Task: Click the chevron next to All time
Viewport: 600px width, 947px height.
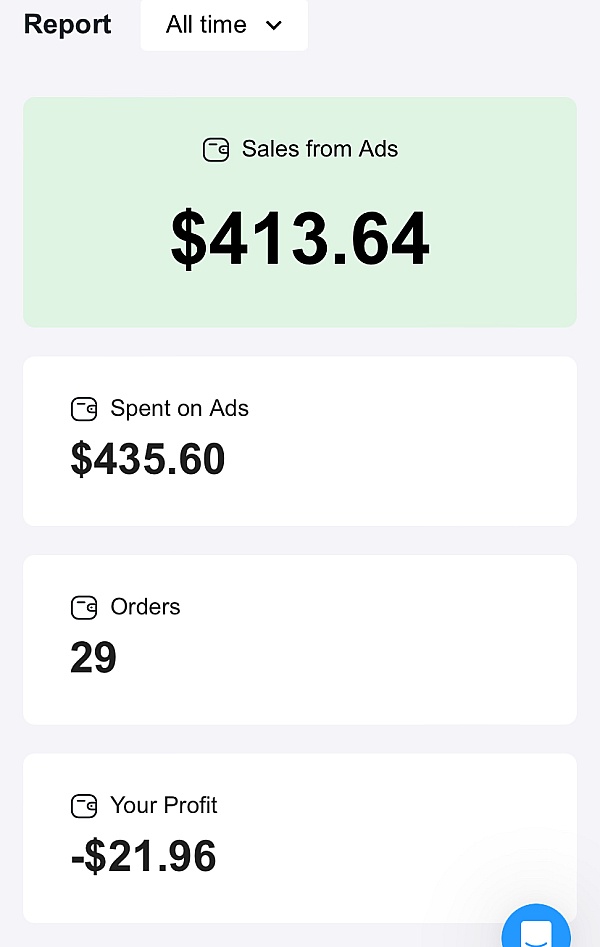Action: [274, 25]
